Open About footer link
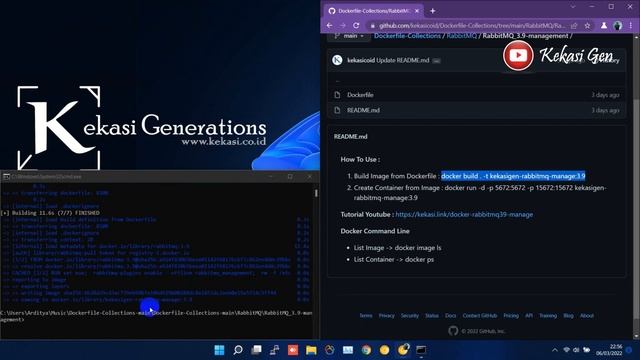640x360 pixels. pyautogui.click(x=587, y=316)
